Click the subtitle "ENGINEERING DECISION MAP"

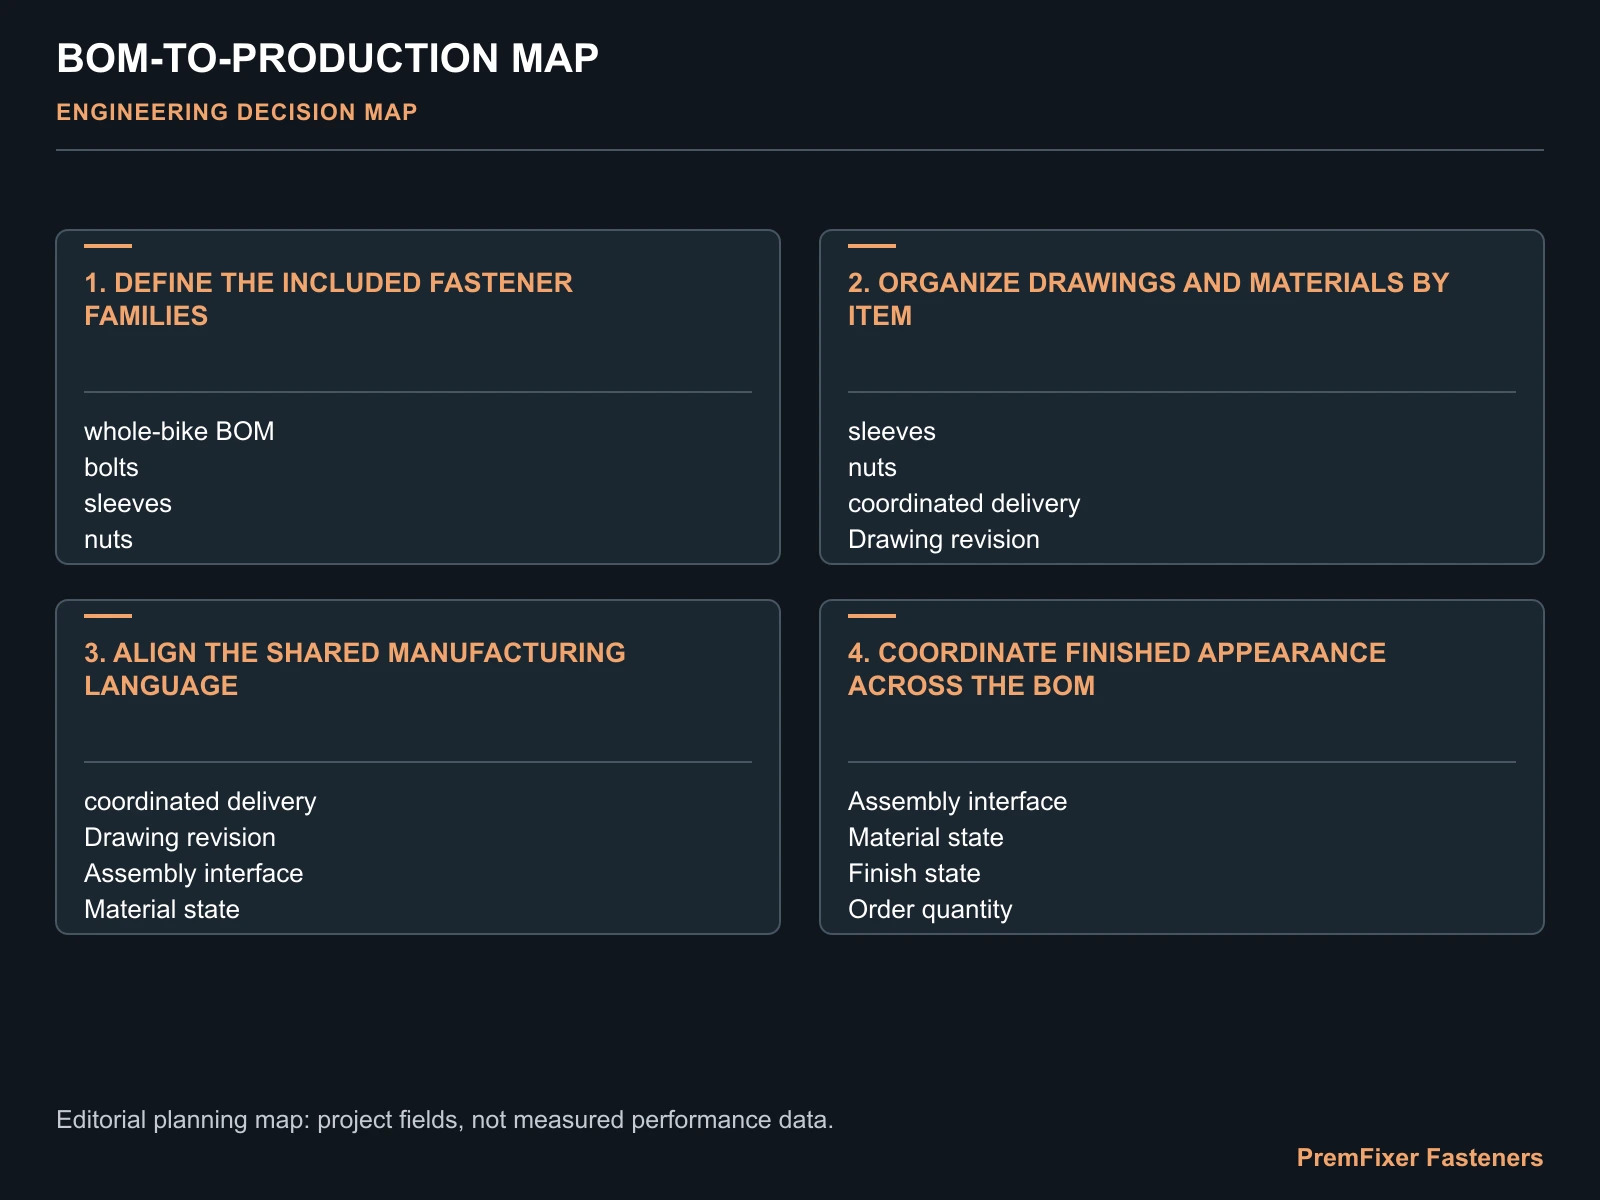(x=237, y=112)
